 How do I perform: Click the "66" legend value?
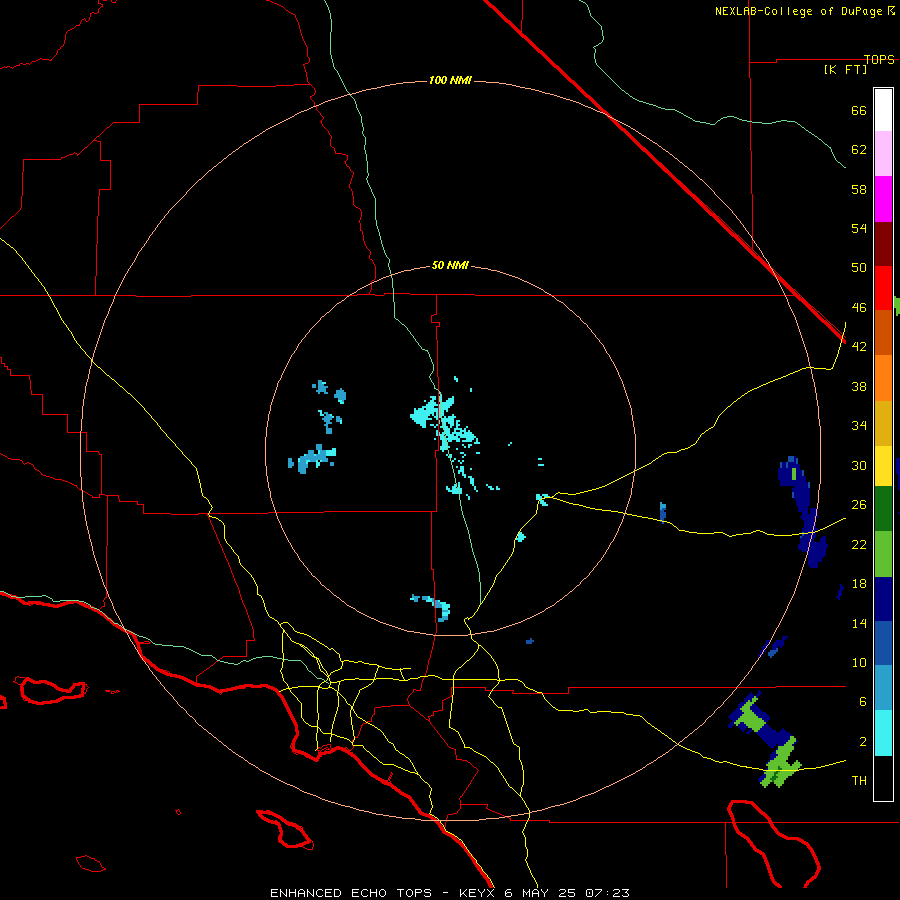[x=859, y=110]
